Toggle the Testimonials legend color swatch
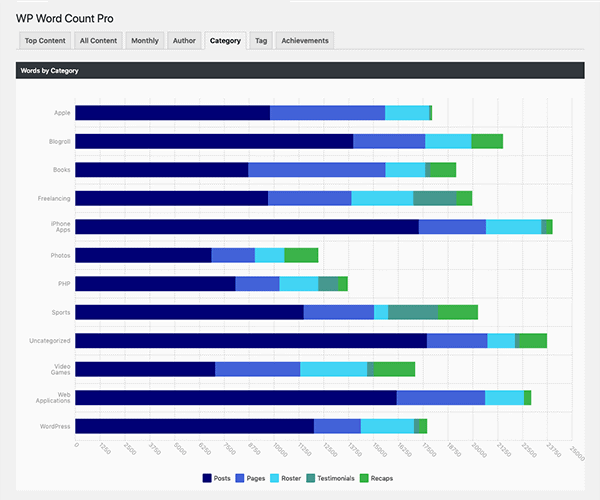Viewport: 600px width, 500px height. tap(311, 478)
